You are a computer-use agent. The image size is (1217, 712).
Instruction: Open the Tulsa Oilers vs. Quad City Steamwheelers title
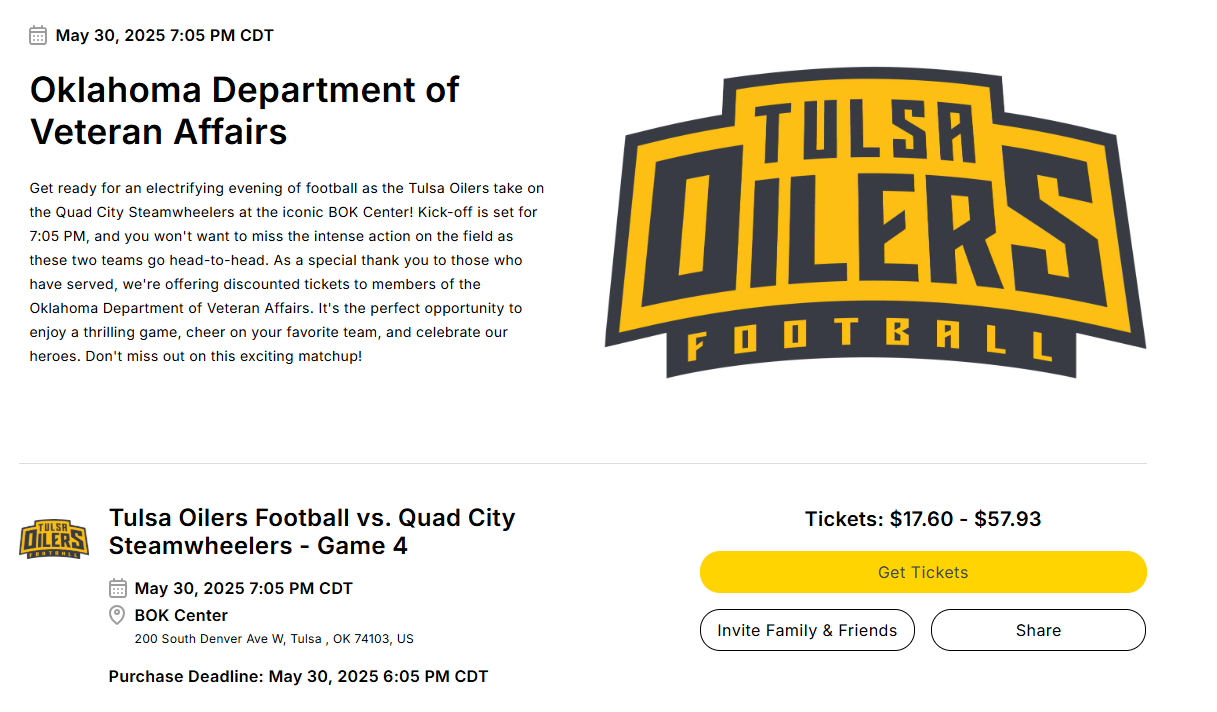311,532
